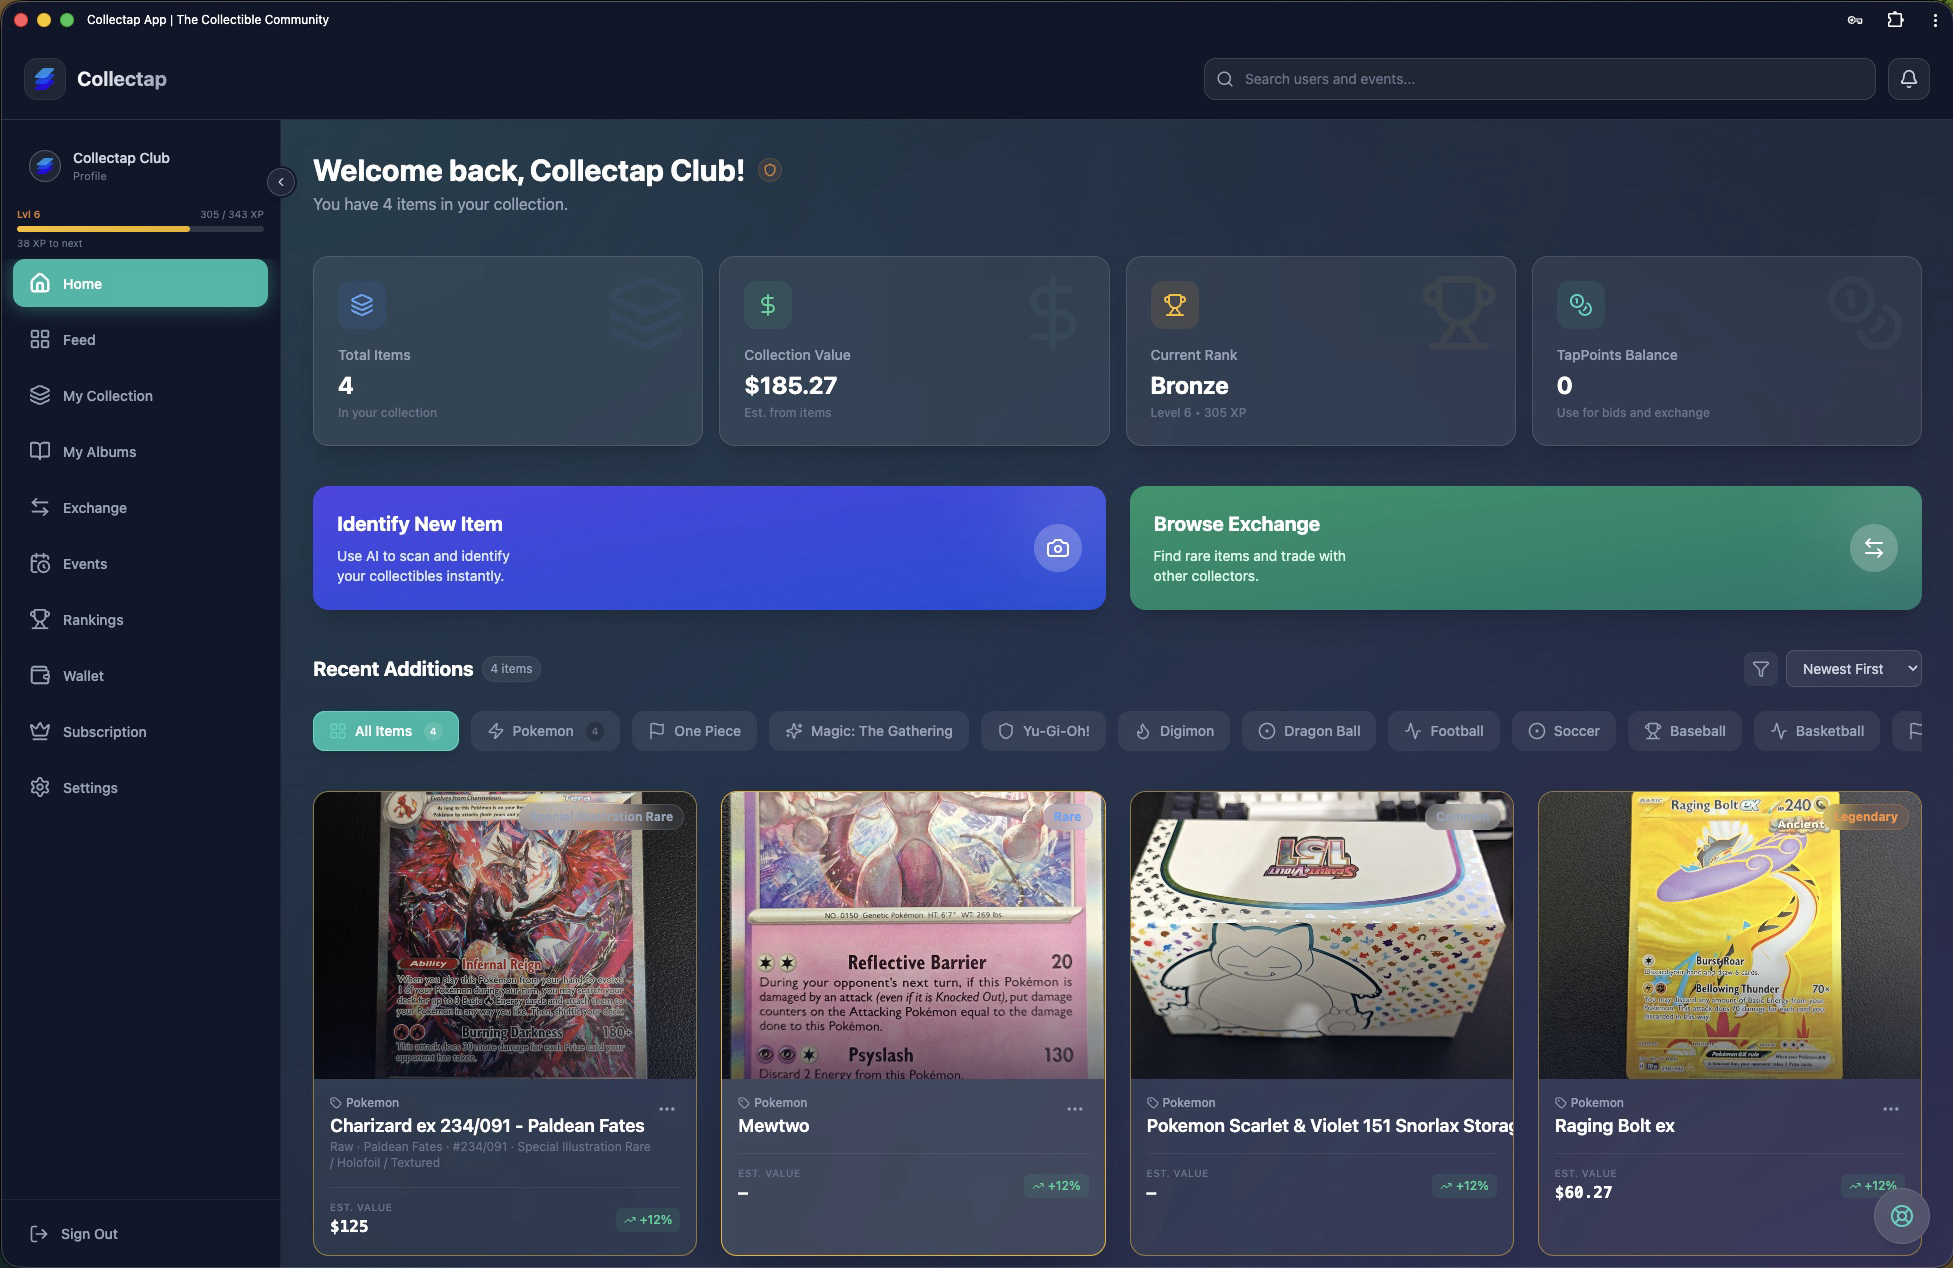Filter by Magic: The Gathering
The height and width of the screenshot is (1268, 1953).
[x=868, y=731]
